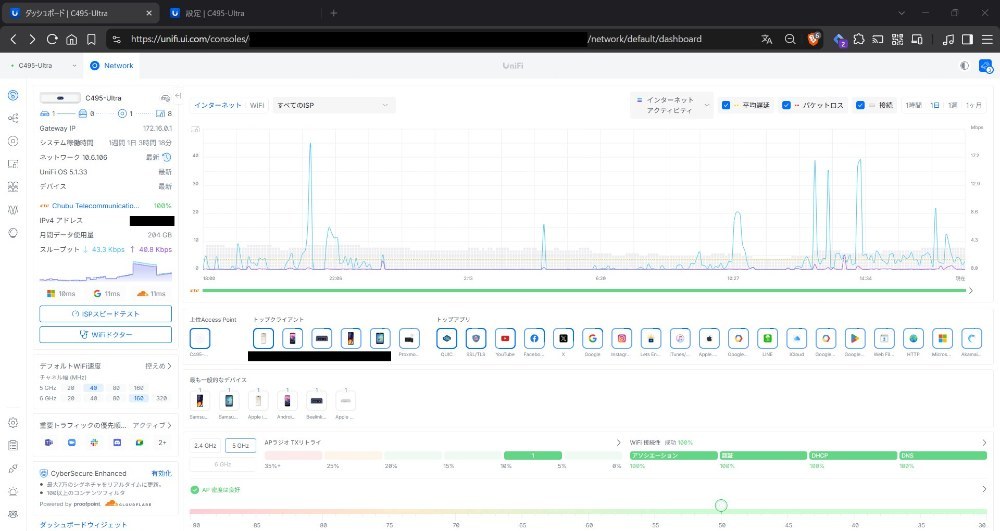This screenshot has width=1000, height=531.
Task: Click the highlighted TX retry bar 1
Action: point(533,455)
